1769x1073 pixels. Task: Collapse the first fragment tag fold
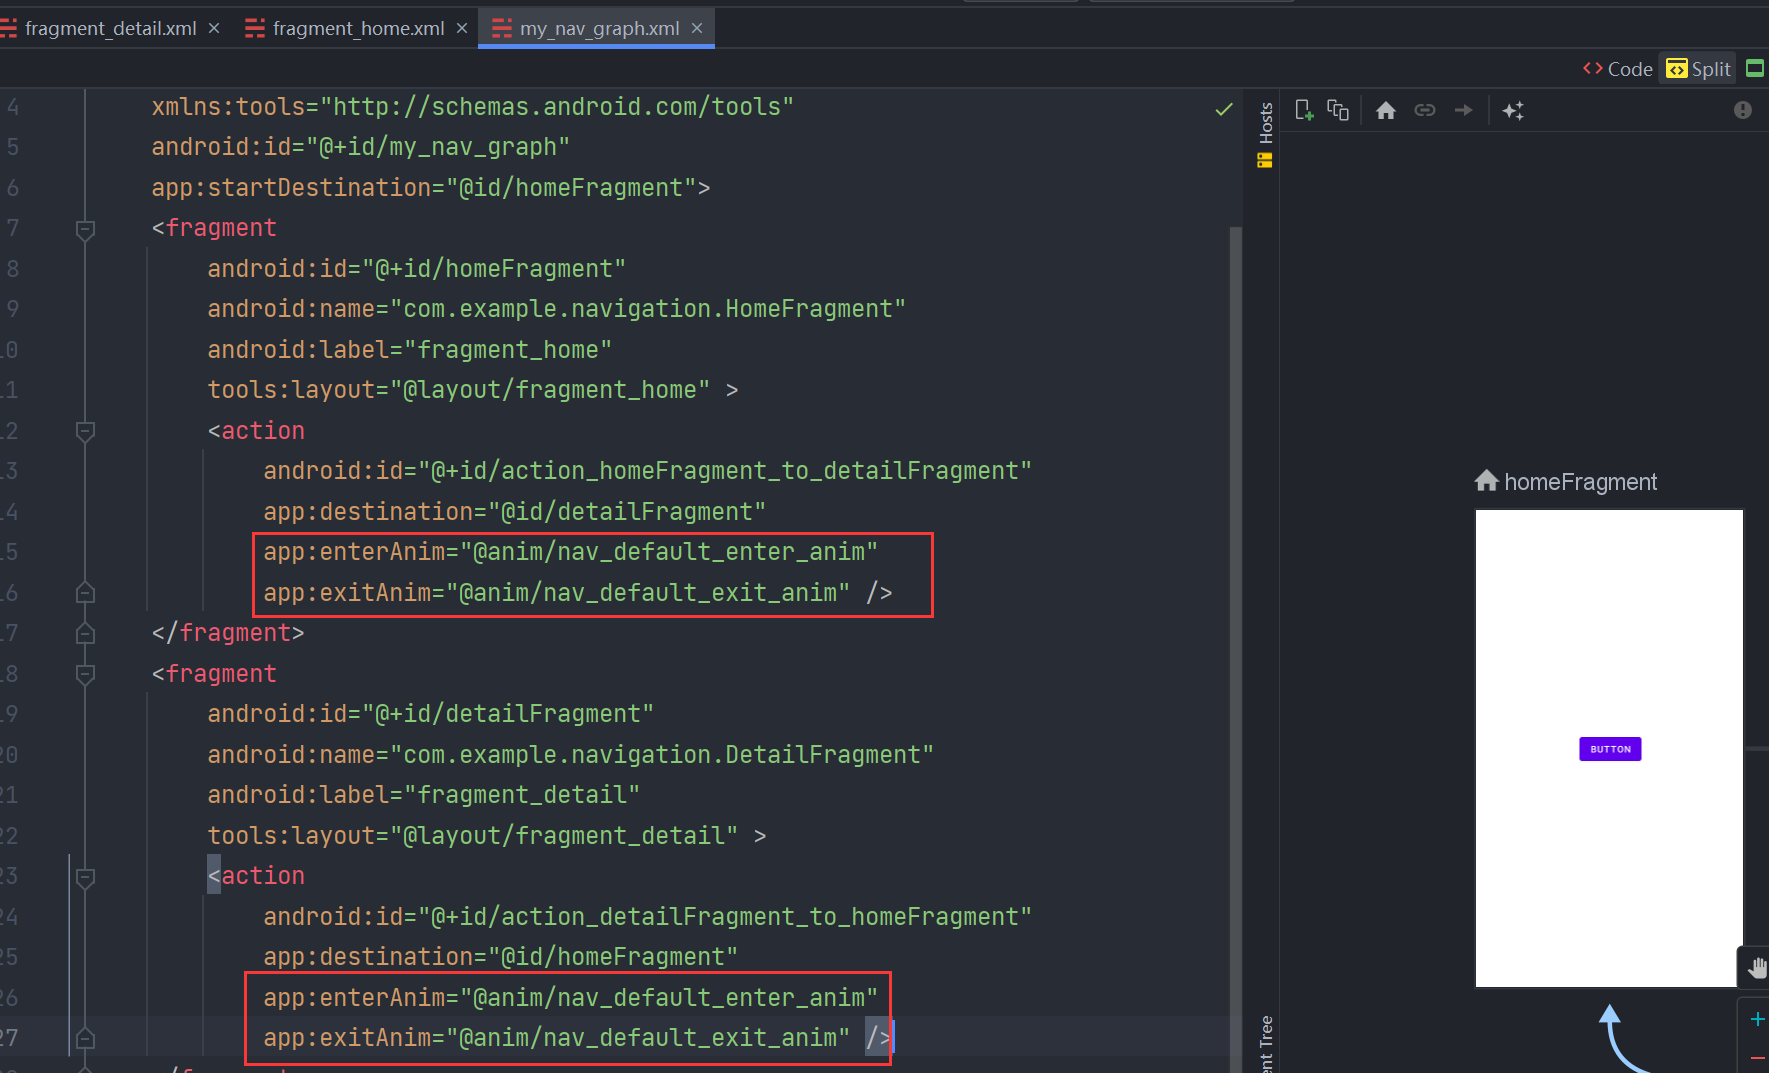coord(85,229)
